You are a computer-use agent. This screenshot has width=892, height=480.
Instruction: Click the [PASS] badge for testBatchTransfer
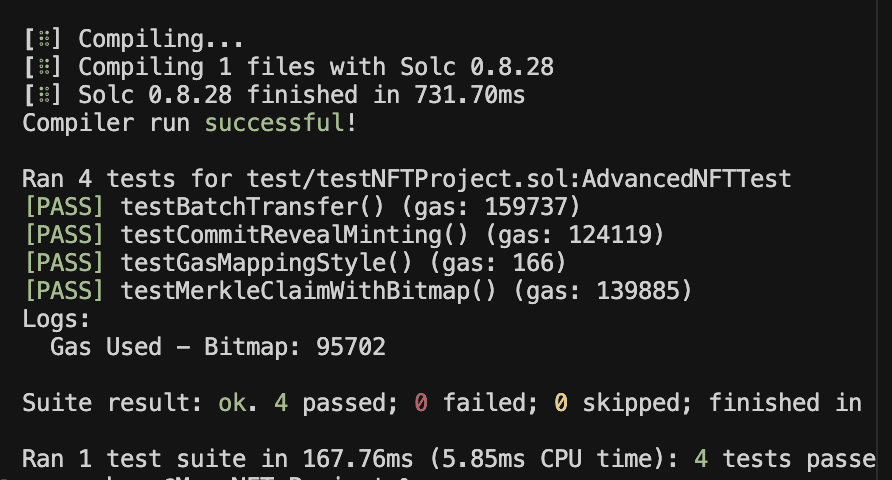click(x=63, y=207)
